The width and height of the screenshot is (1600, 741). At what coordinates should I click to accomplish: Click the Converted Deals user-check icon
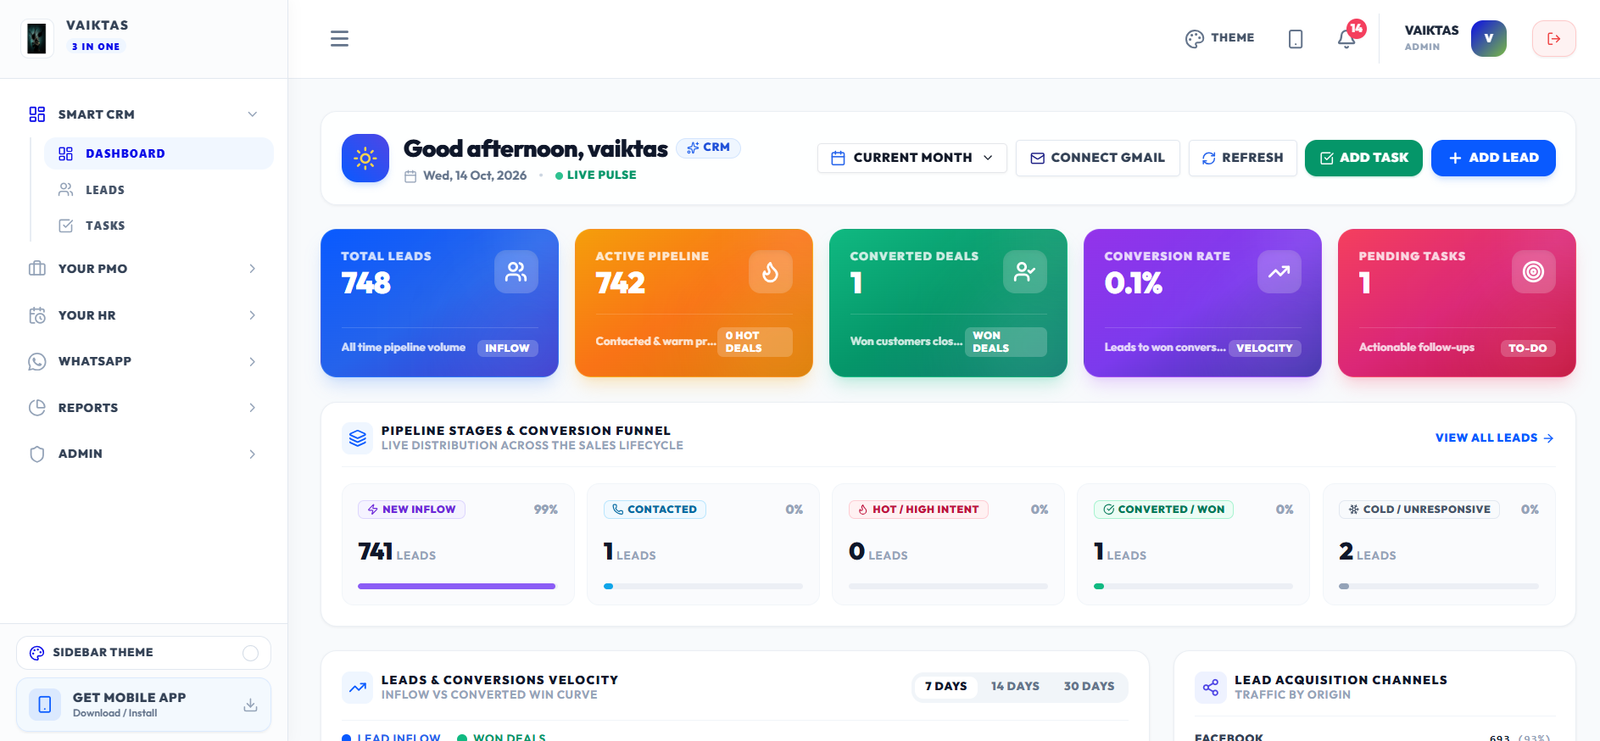1025,271
